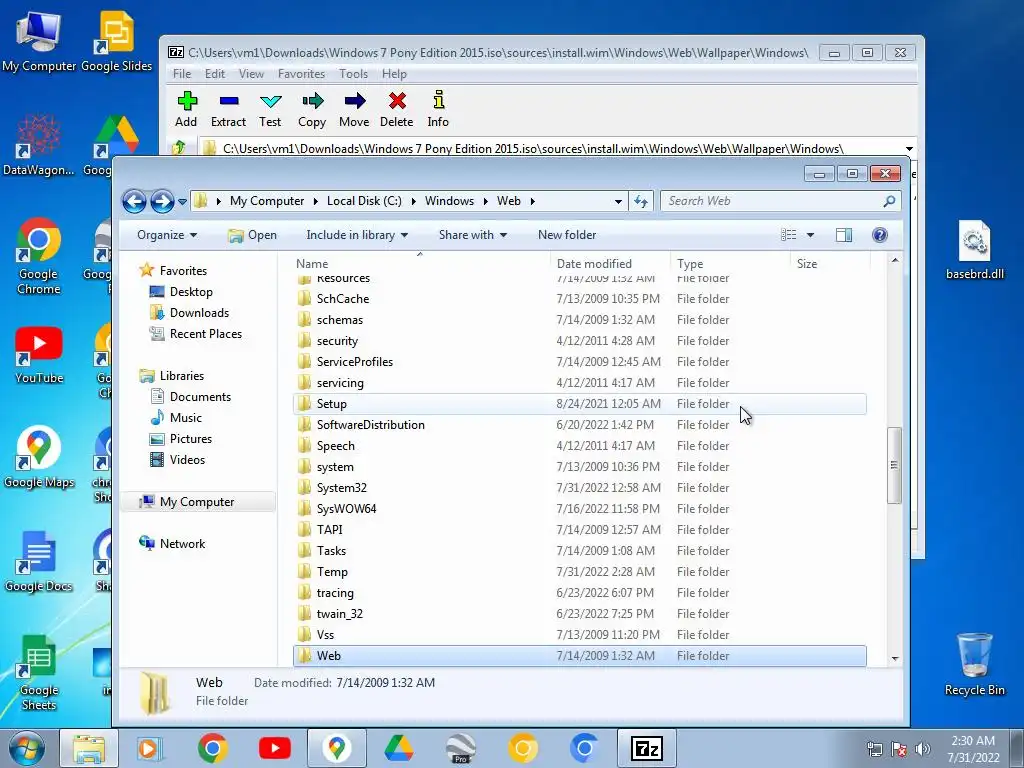The width and height of the screenshot is (1024, 768).
Task: Open the Windows Start menu
Action: 27,748
